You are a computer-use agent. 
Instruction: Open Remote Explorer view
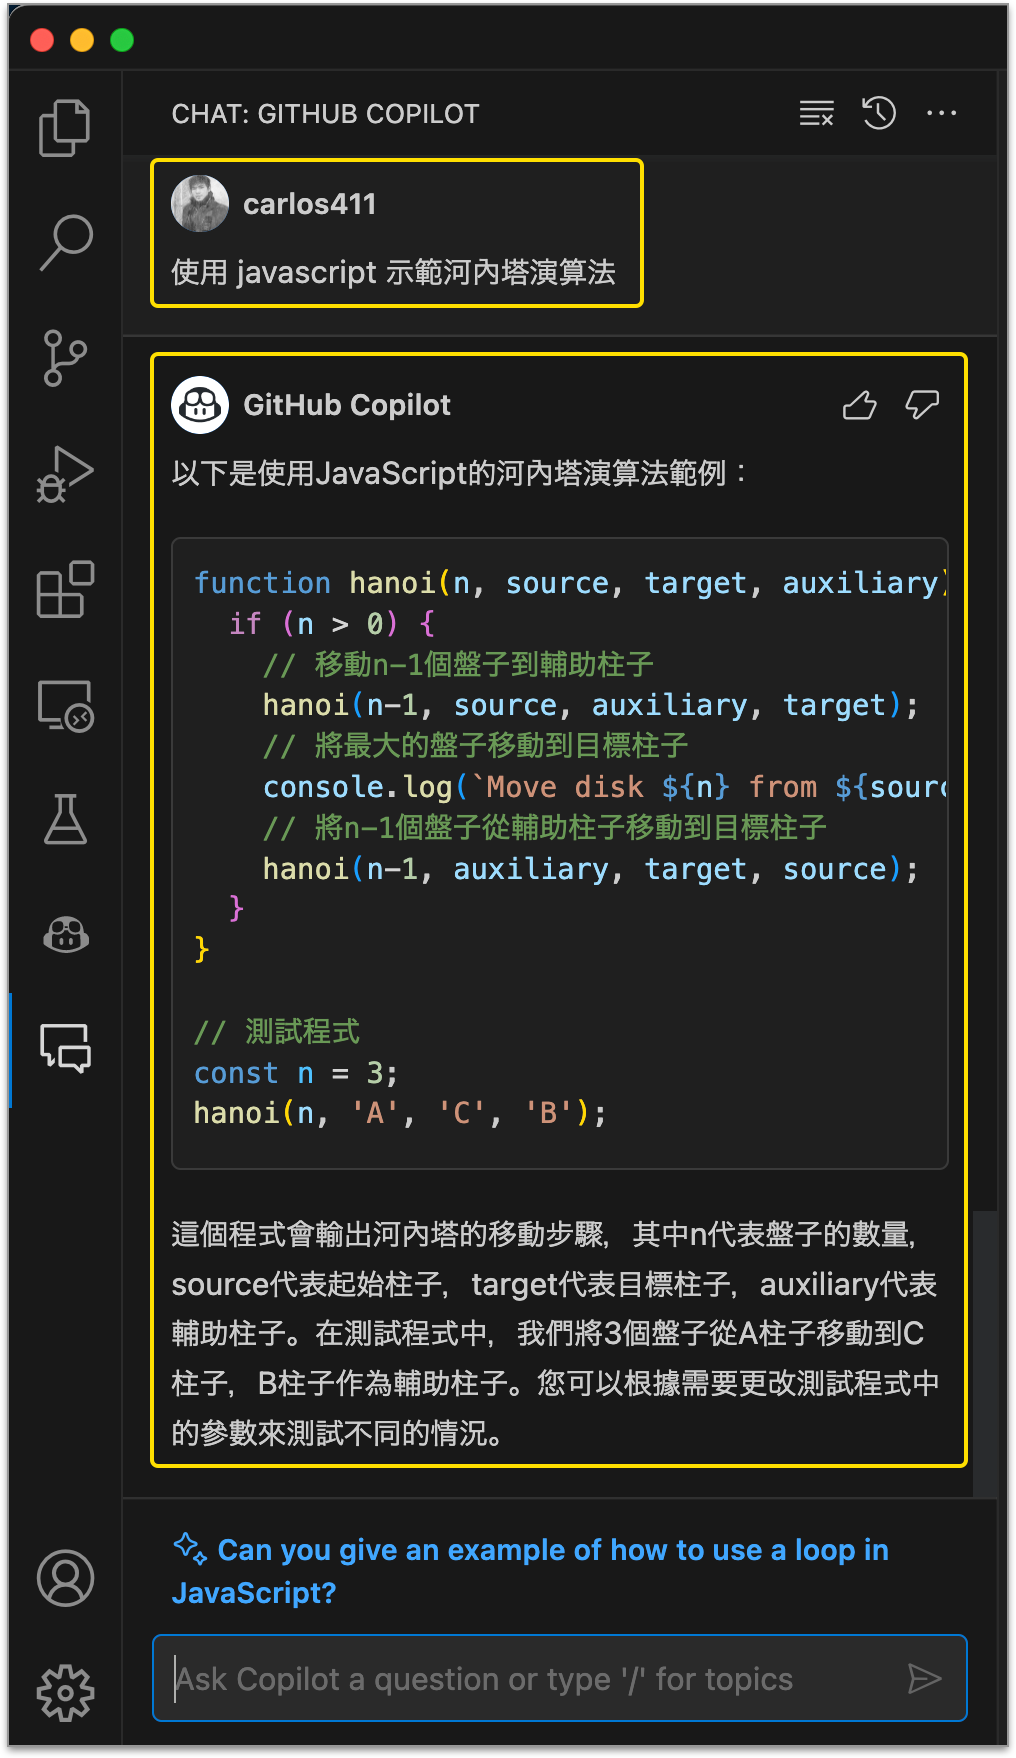tap(65, 706)
